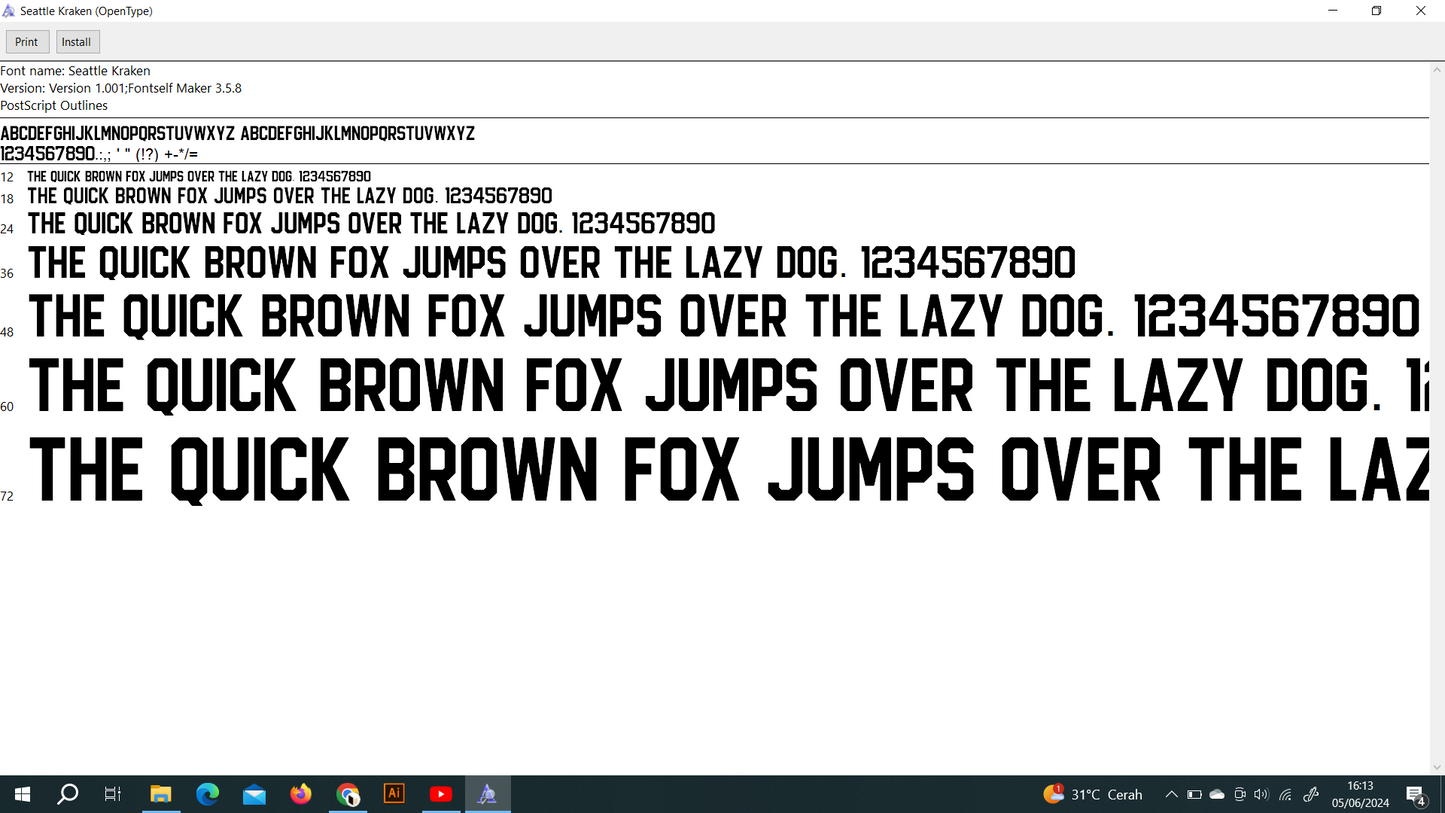Screen dimensions: 1445x813
Task: Open the OneDrive cloud tray icon
Action: (x=1217, y=795)
